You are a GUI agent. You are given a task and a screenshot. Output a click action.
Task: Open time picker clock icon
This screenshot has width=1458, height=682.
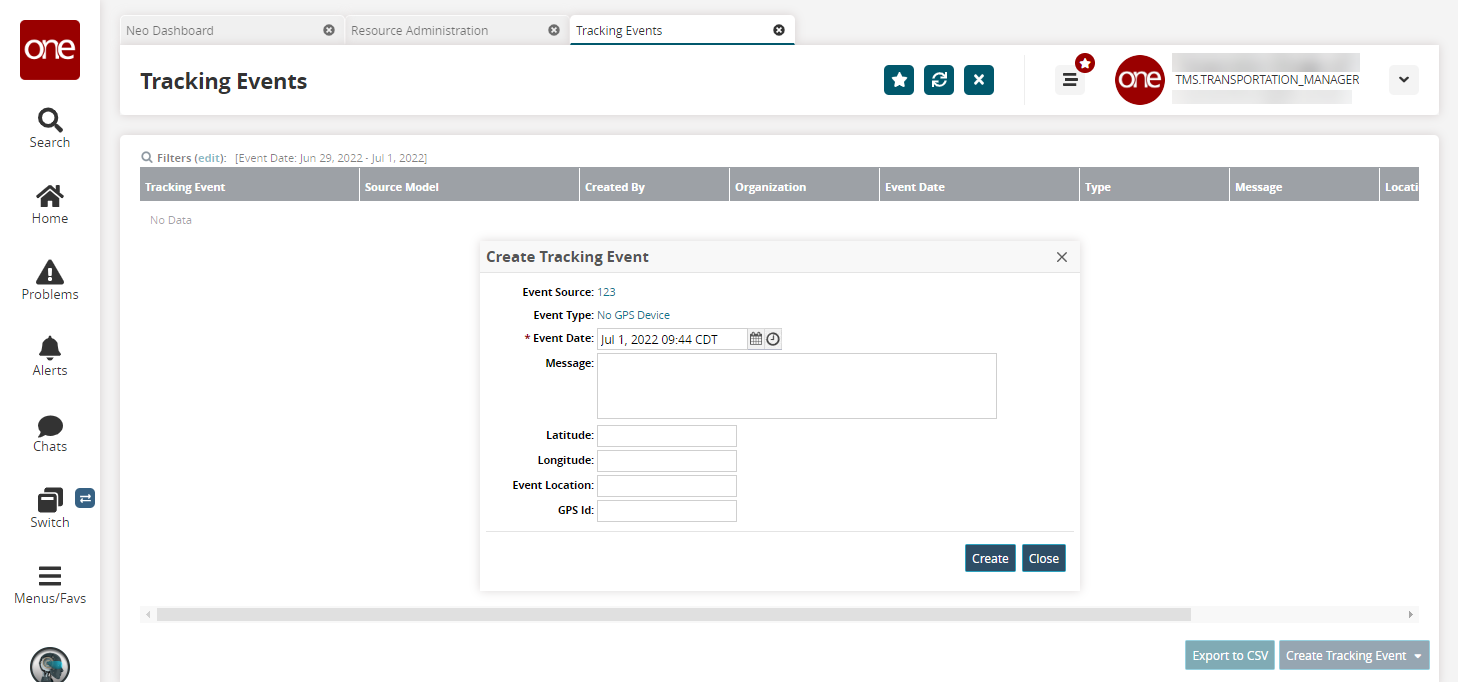click(x=773, y=339)
